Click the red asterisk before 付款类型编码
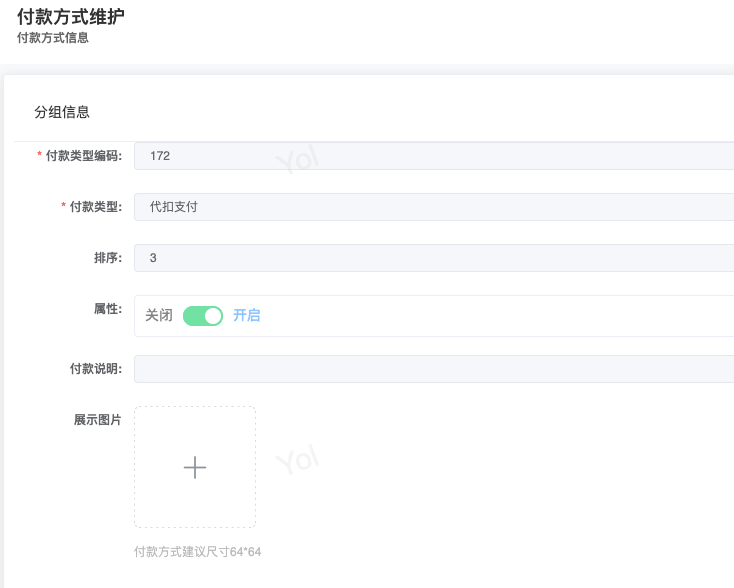This screenshot has width=734, height=588. (40, 156)
